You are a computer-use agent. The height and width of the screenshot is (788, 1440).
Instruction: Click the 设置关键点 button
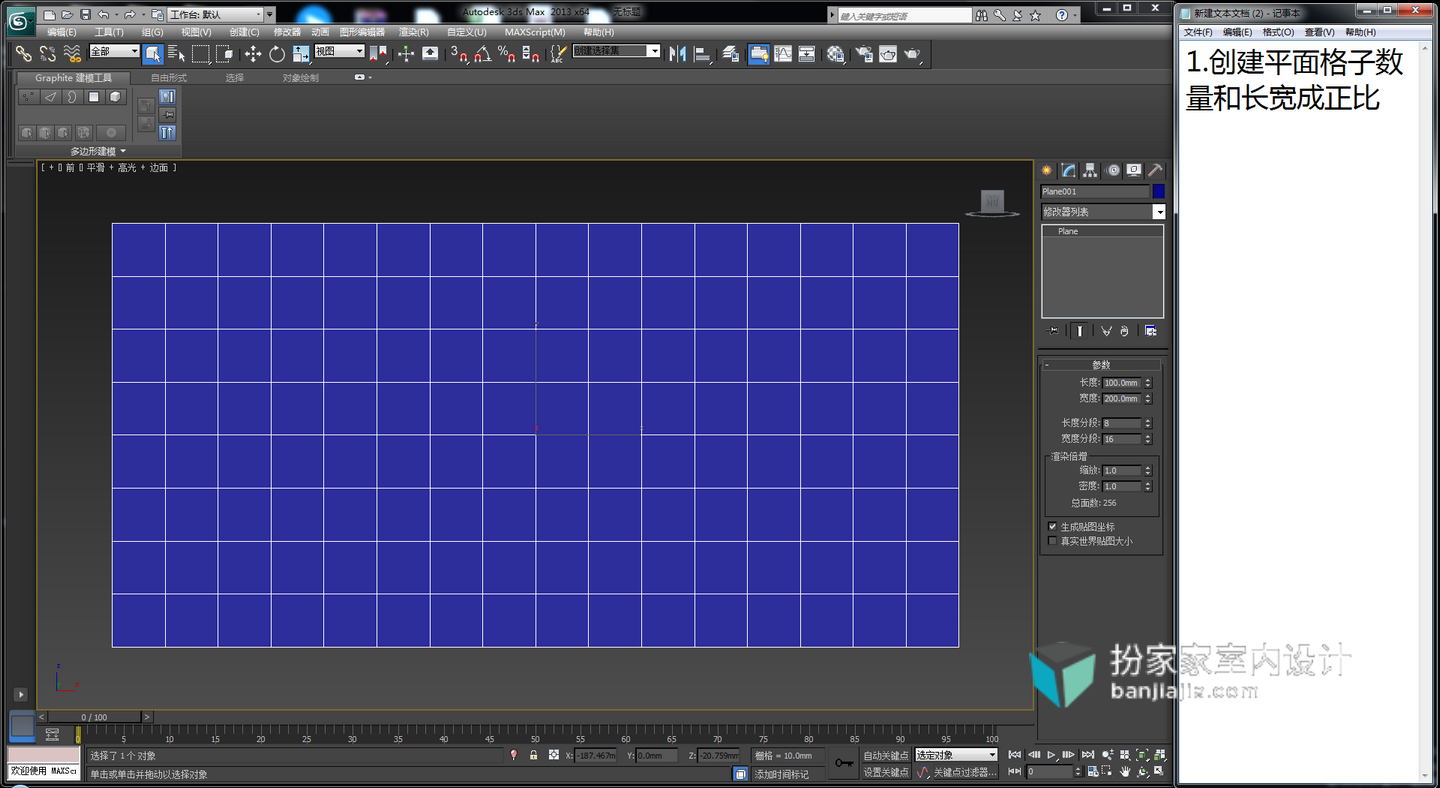[886, 772]
